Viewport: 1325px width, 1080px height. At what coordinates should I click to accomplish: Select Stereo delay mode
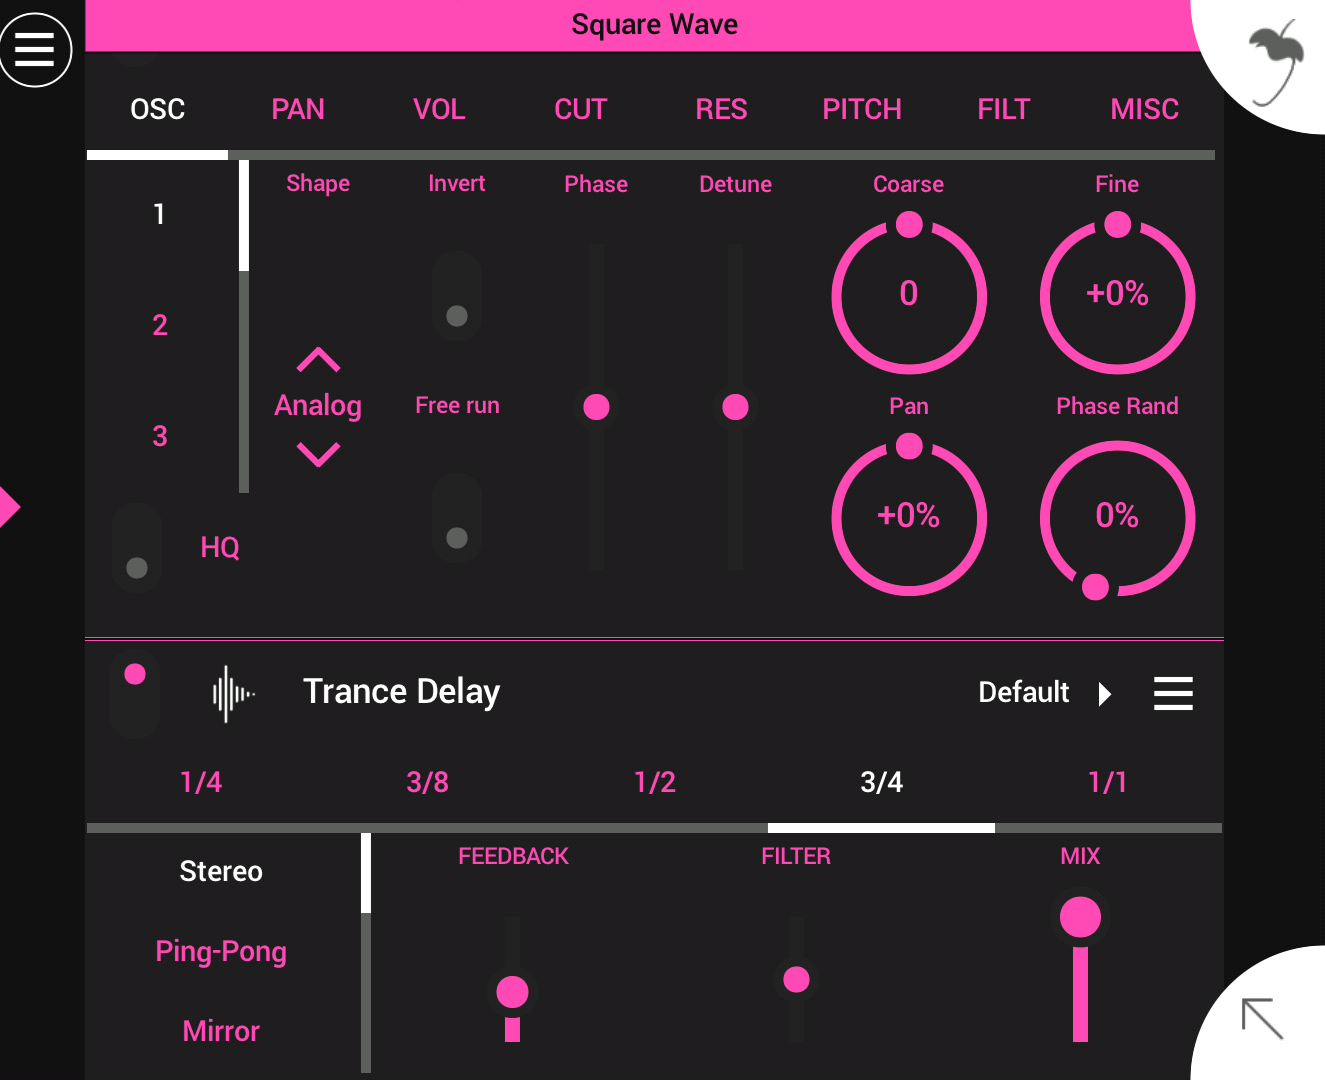point(221,871)
